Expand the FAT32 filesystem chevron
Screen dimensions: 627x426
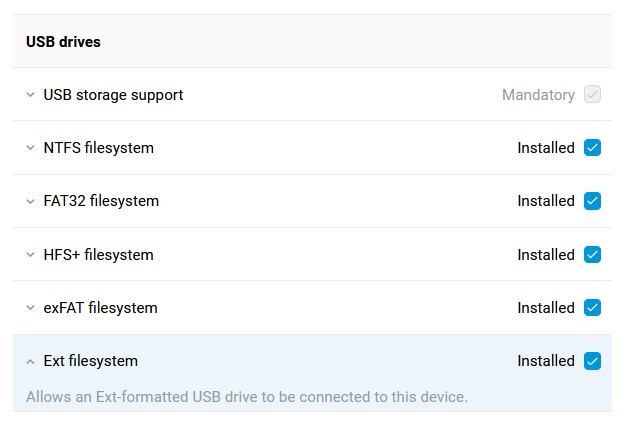(31, 201)
